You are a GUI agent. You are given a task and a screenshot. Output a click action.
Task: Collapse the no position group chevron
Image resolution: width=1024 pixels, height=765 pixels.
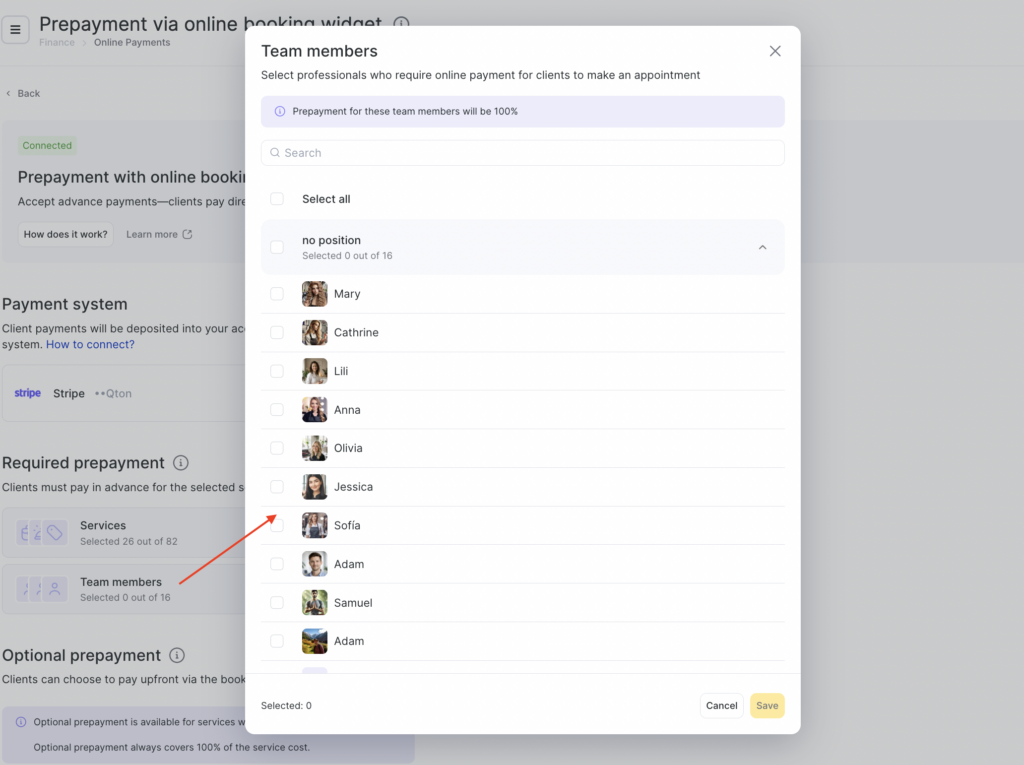tap(762, 247)
